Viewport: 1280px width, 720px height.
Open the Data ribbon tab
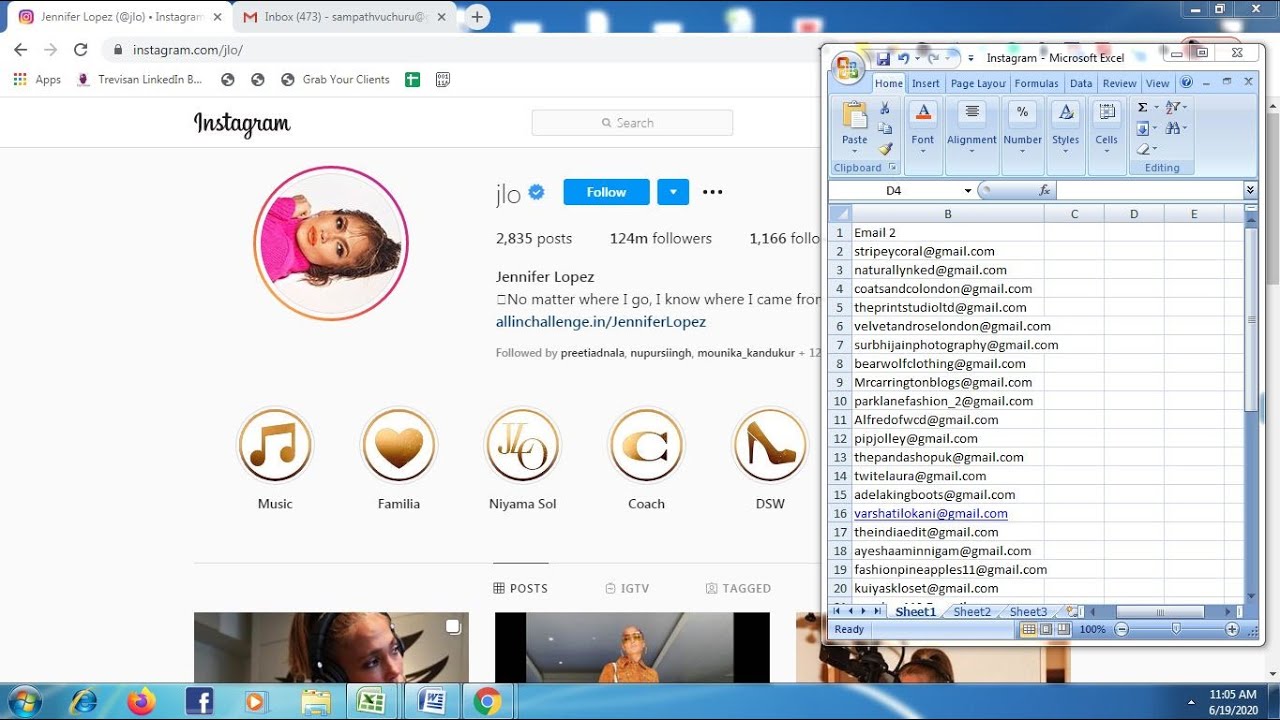point(1081,84)
